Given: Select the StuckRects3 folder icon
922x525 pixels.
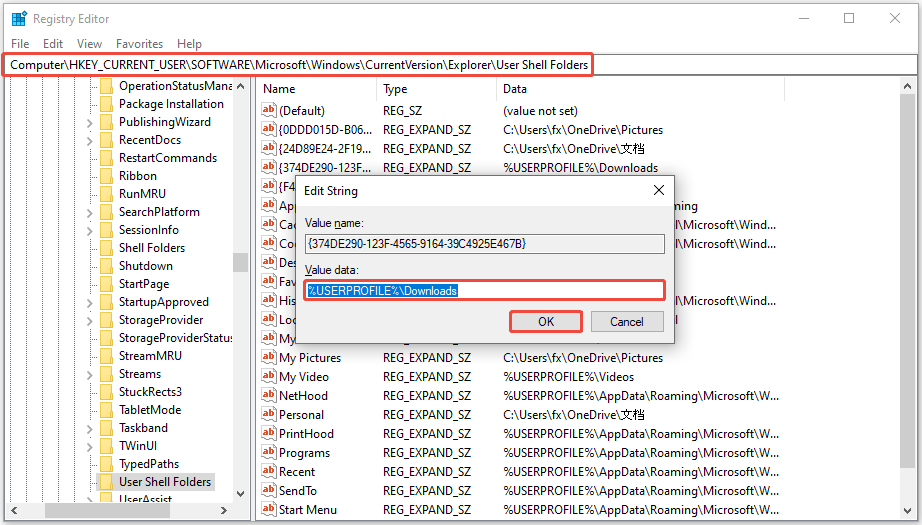Looking at the screenshot, I should [106, 392].
